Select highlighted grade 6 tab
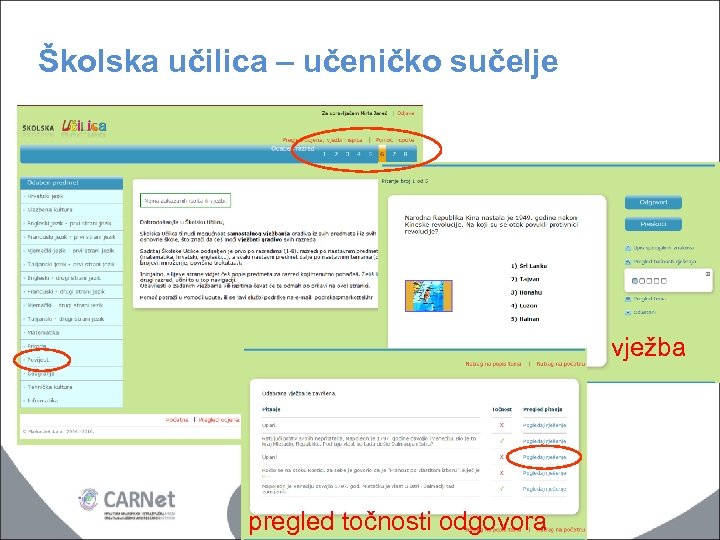The height and width of the screenshot is (540, 720). coord(382,154)
